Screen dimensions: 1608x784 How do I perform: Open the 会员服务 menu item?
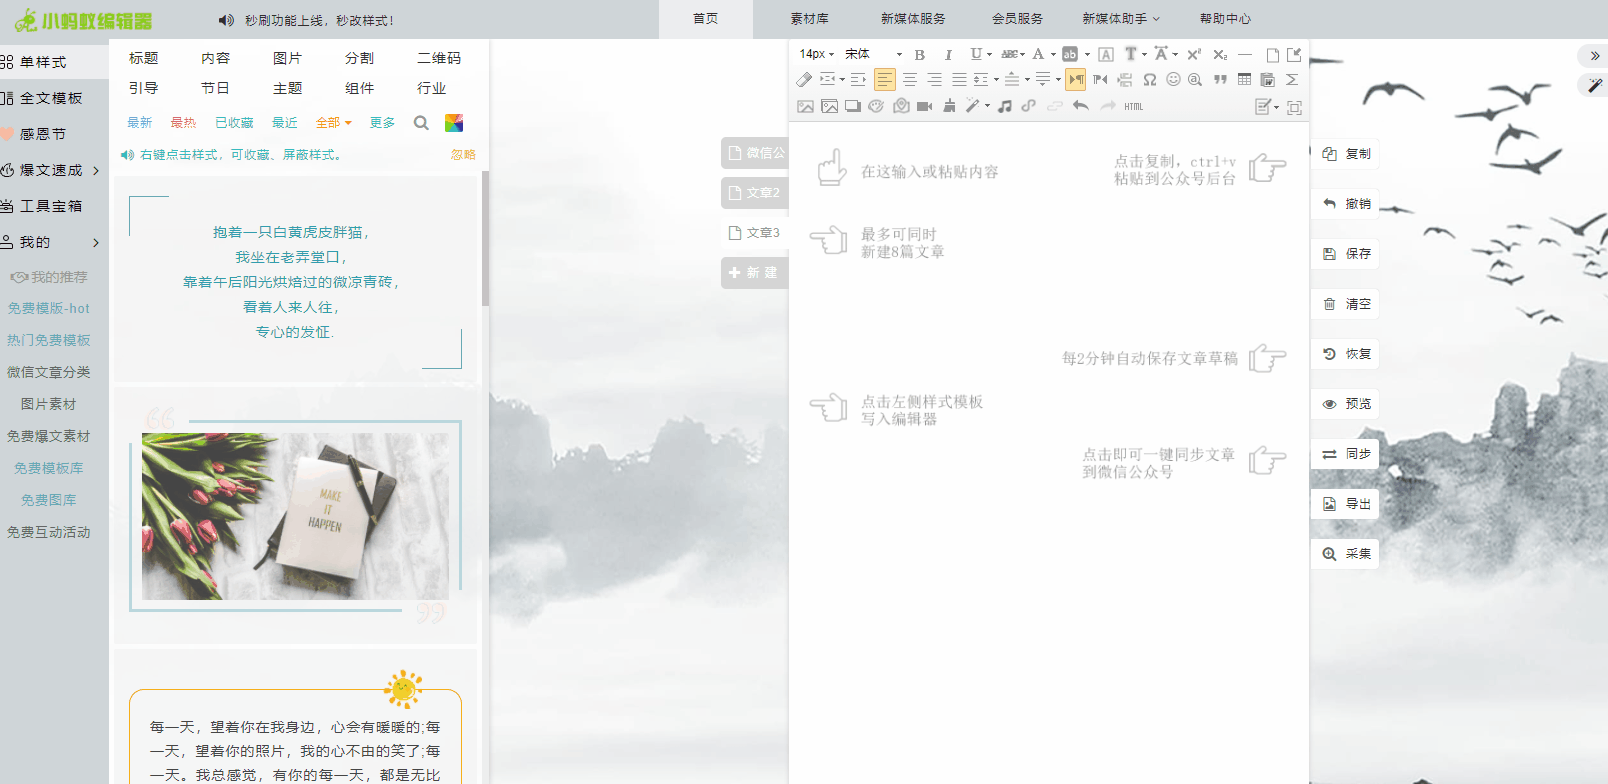[1017, 19]
